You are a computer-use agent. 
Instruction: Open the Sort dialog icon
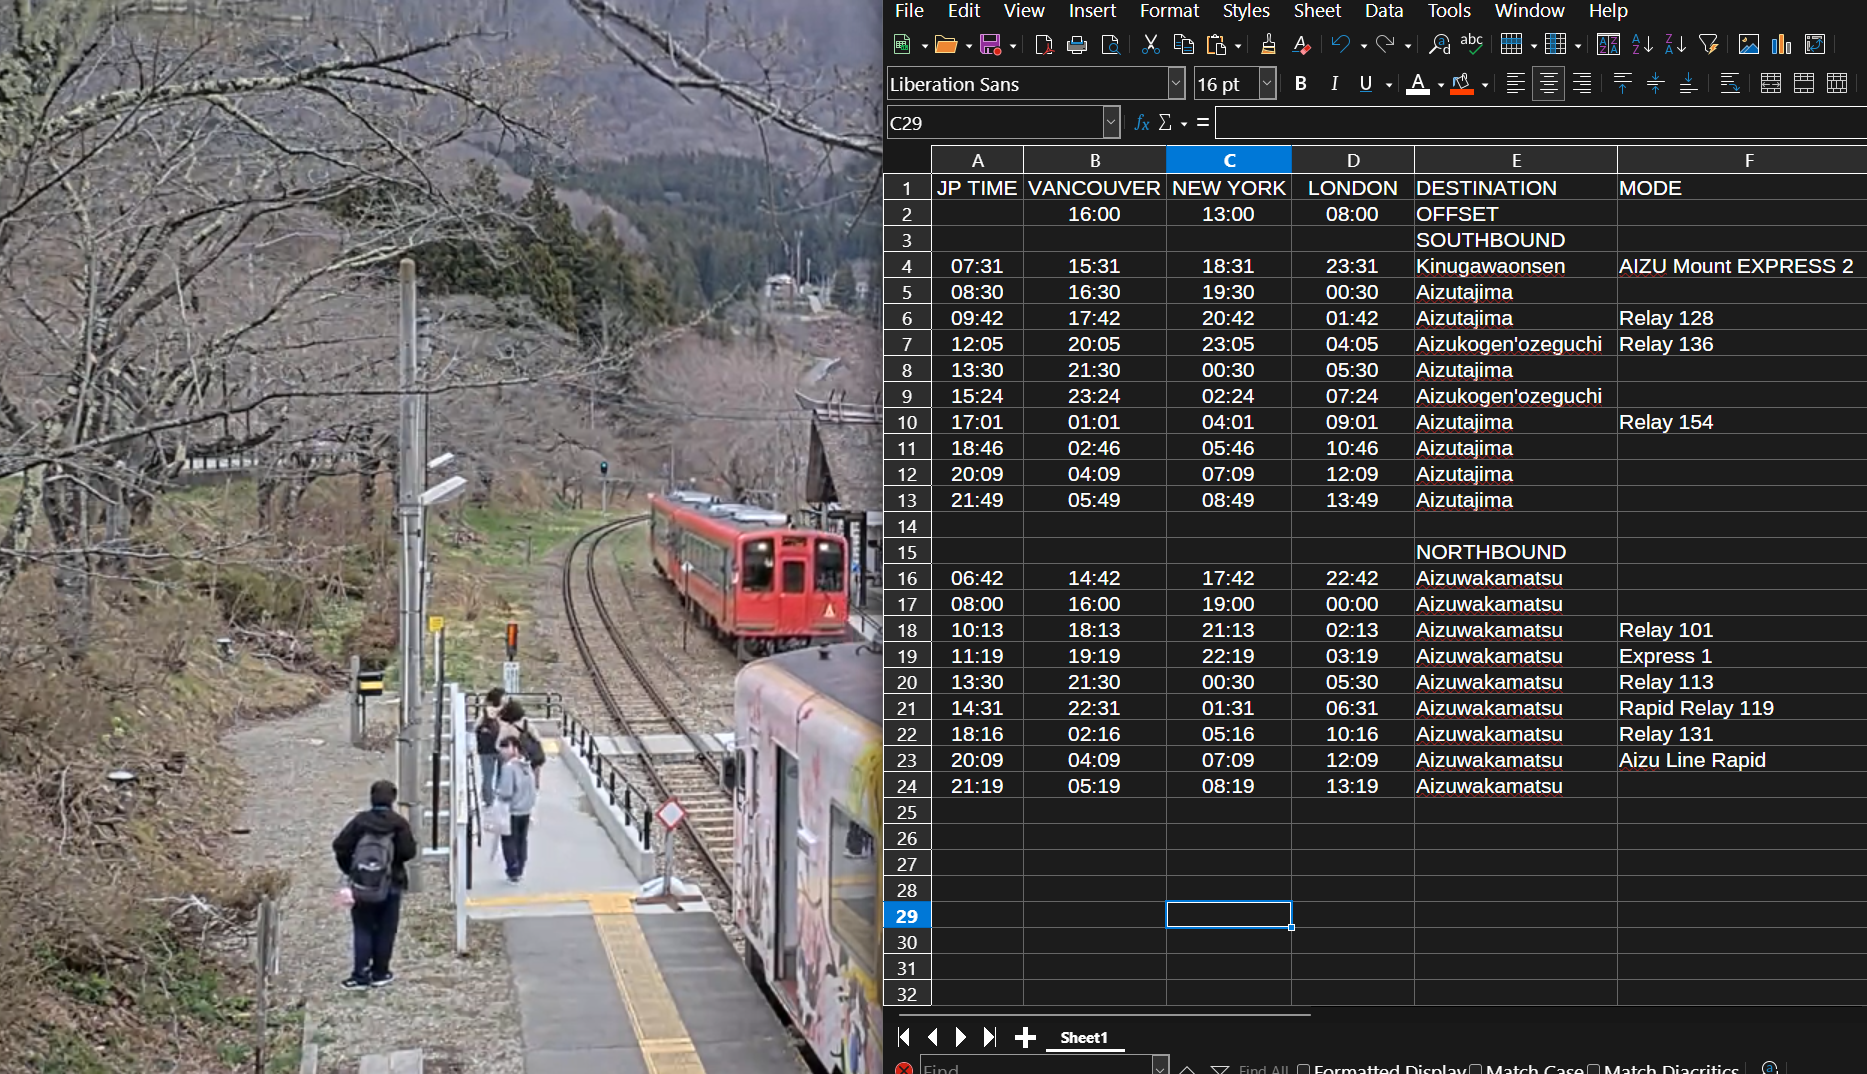click(x=1609, y=44)
